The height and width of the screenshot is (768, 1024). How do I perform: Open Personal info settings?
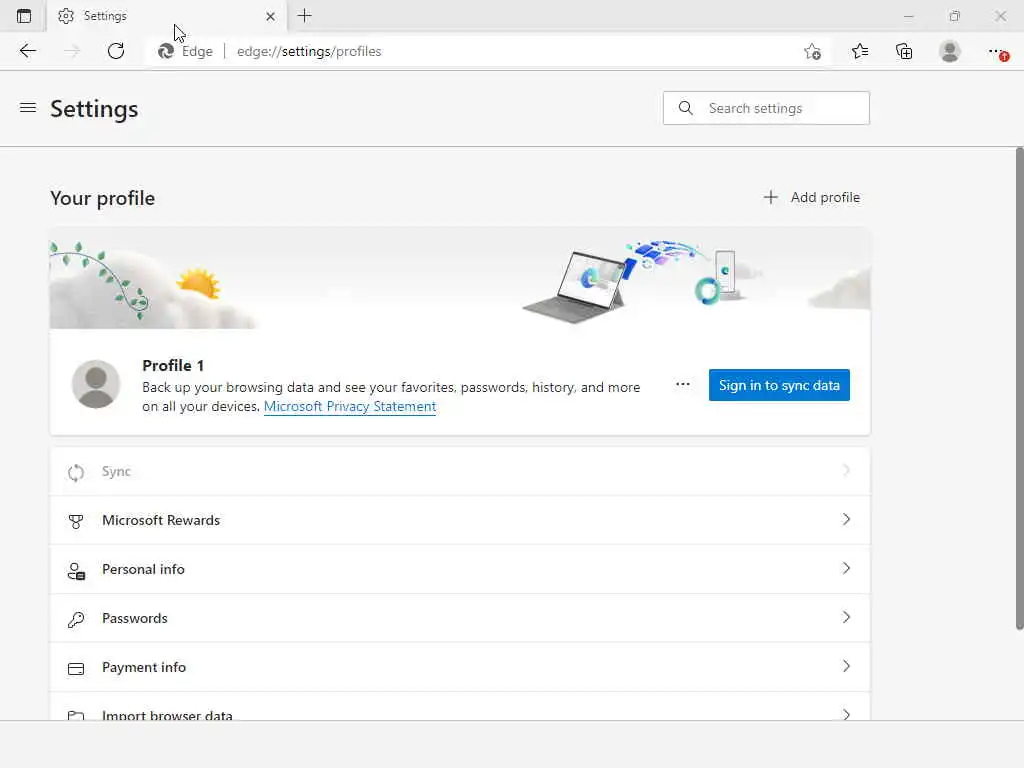tap(460, 569)
